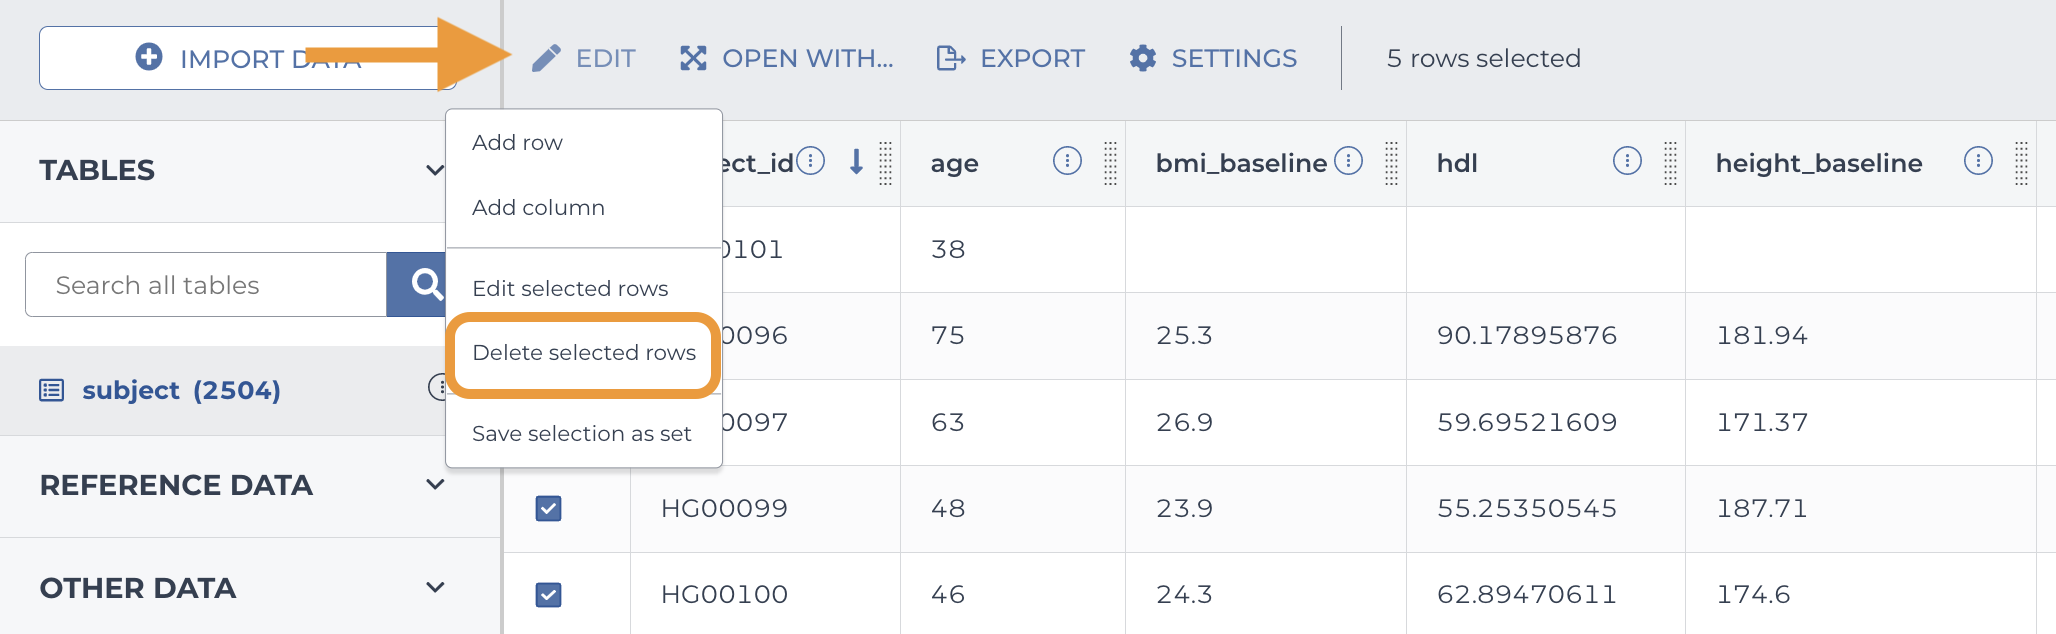Click the Edit pencil icon
The image size is (2056, 634).
coord(546,58)
